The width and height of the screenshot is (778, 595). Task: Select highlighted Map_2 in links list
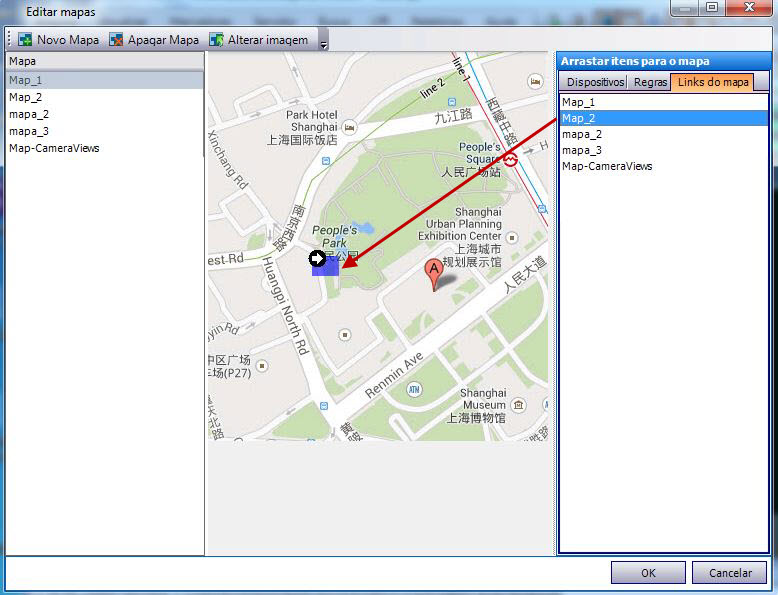[663, 118]
